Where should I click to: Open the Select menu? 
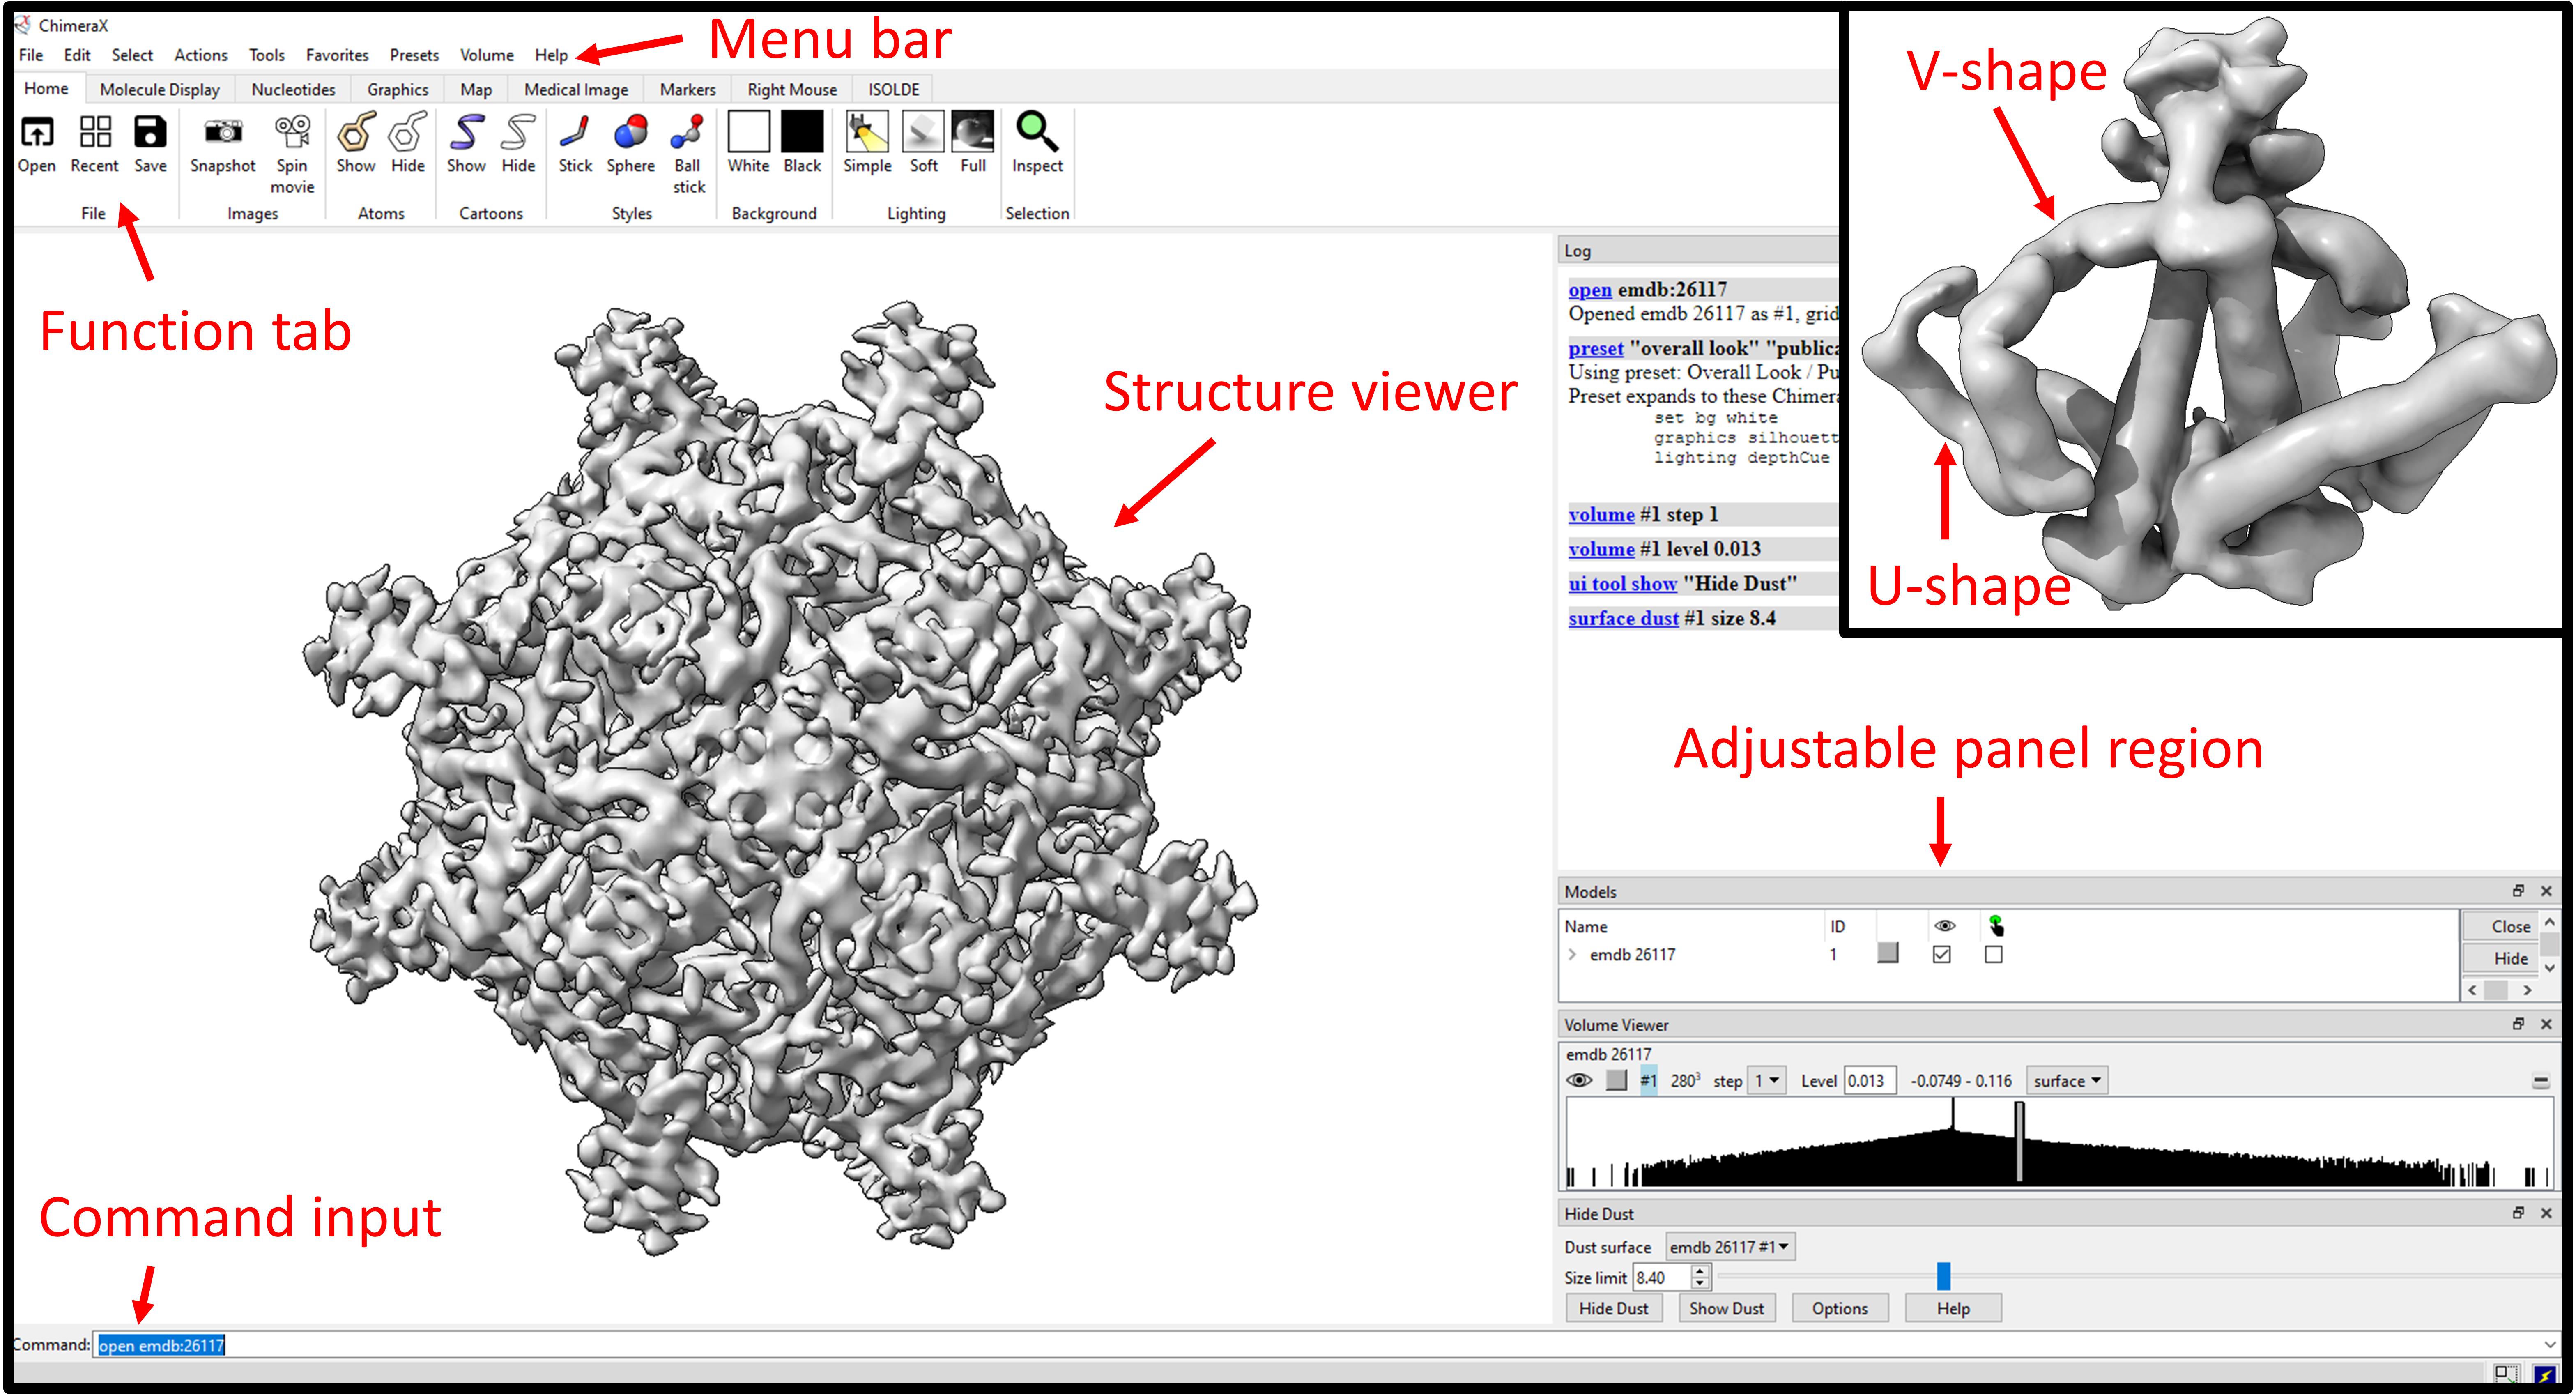[132, 55]
